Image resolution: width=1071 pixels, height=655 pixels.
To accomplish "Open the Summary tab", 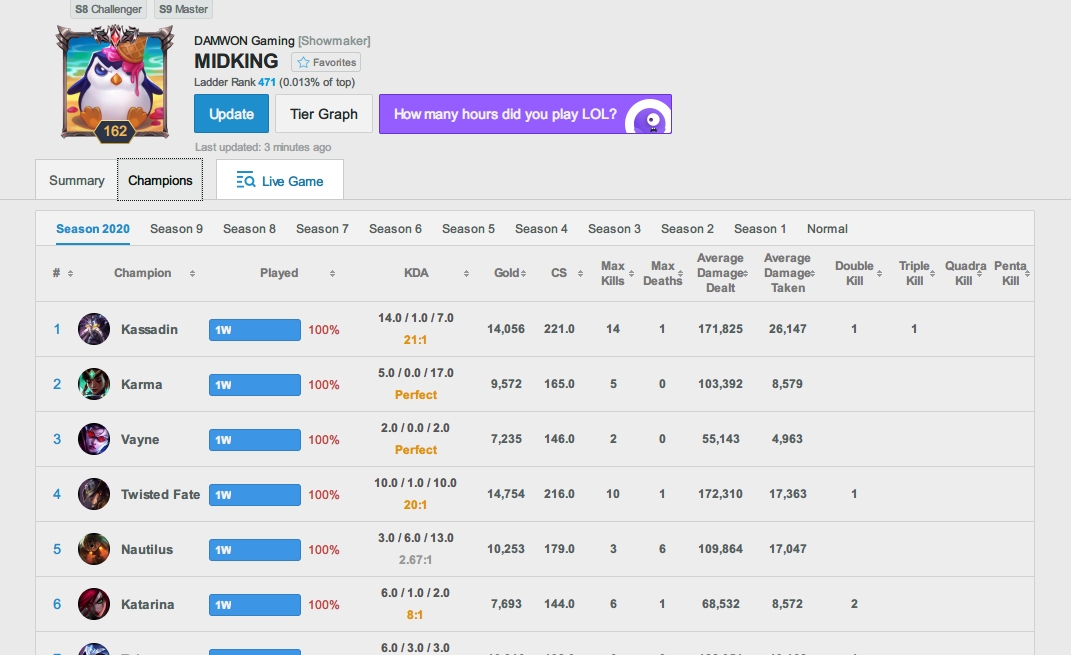I will [x=76, y=180].
